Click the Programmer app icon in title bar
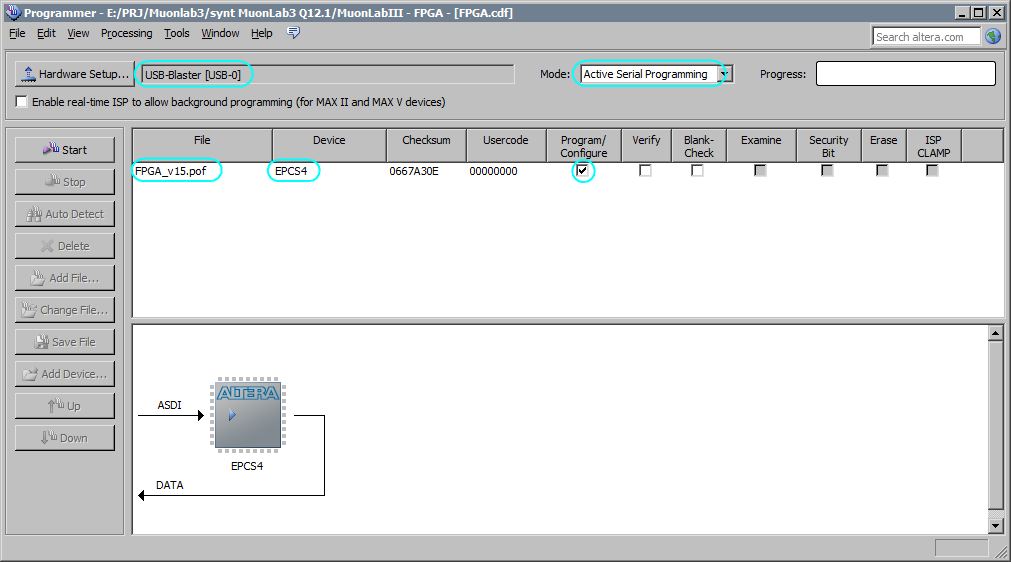 (x=12, y=12)
